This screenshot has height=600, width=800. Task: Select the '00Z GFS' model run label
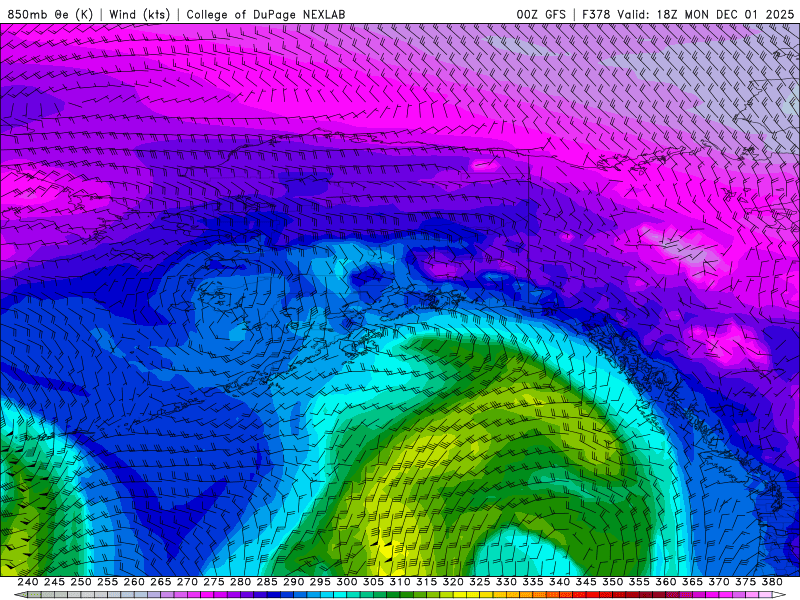point(541,14)
